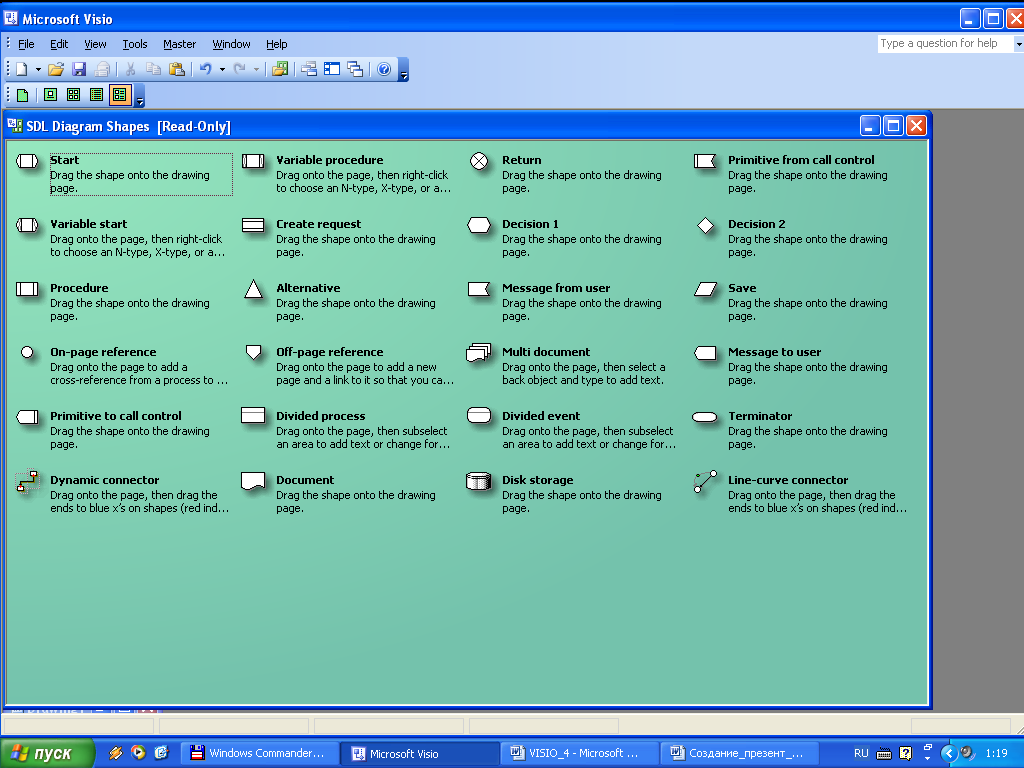The image size is (1024, 768).
Task: Click the Microsoft Visio taskbar button
Action: pos(421,753)
